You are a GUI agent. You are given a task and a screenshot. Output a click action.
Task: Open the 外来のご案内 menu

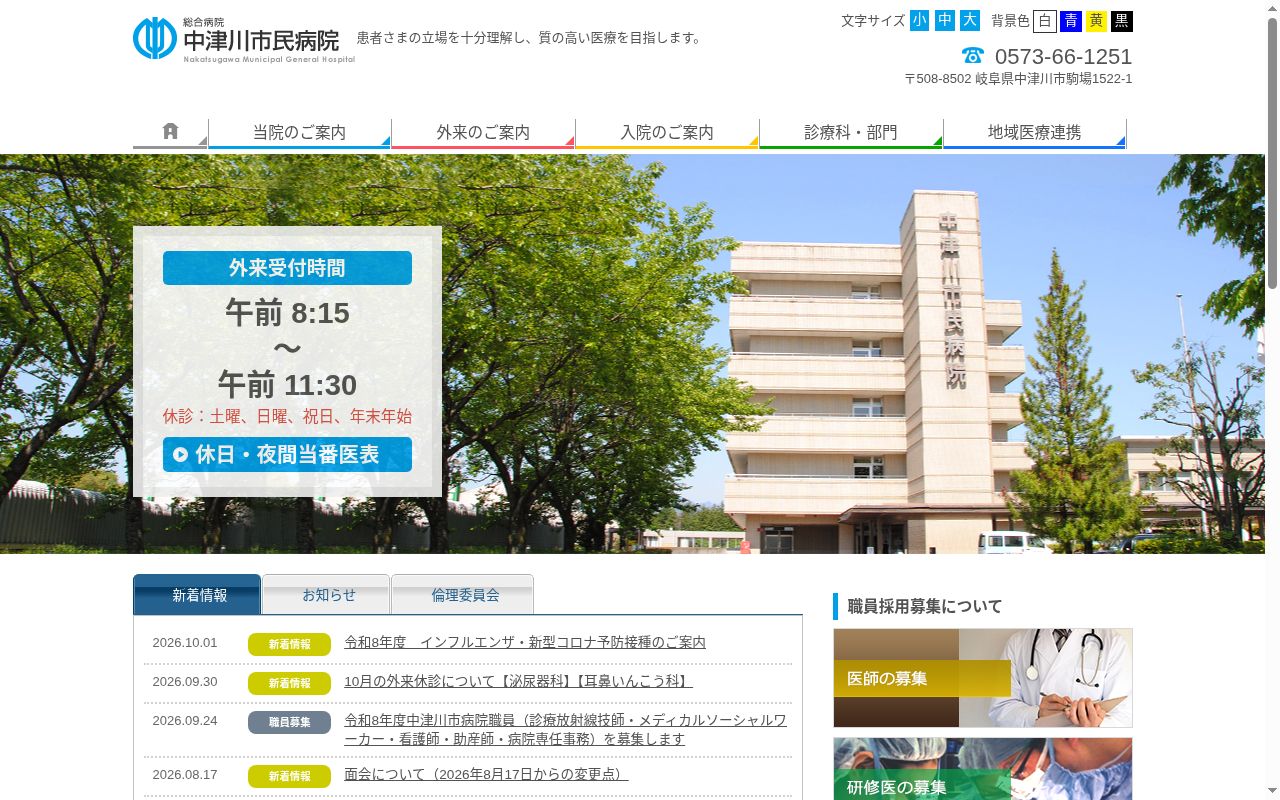(x=483, y=132)
